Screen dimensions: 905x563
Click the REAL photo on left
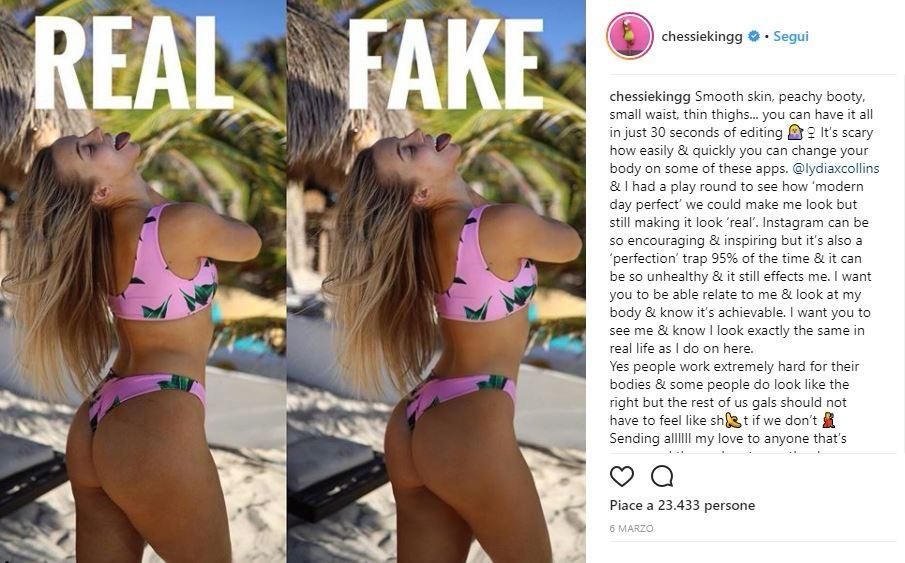[143, 281]
